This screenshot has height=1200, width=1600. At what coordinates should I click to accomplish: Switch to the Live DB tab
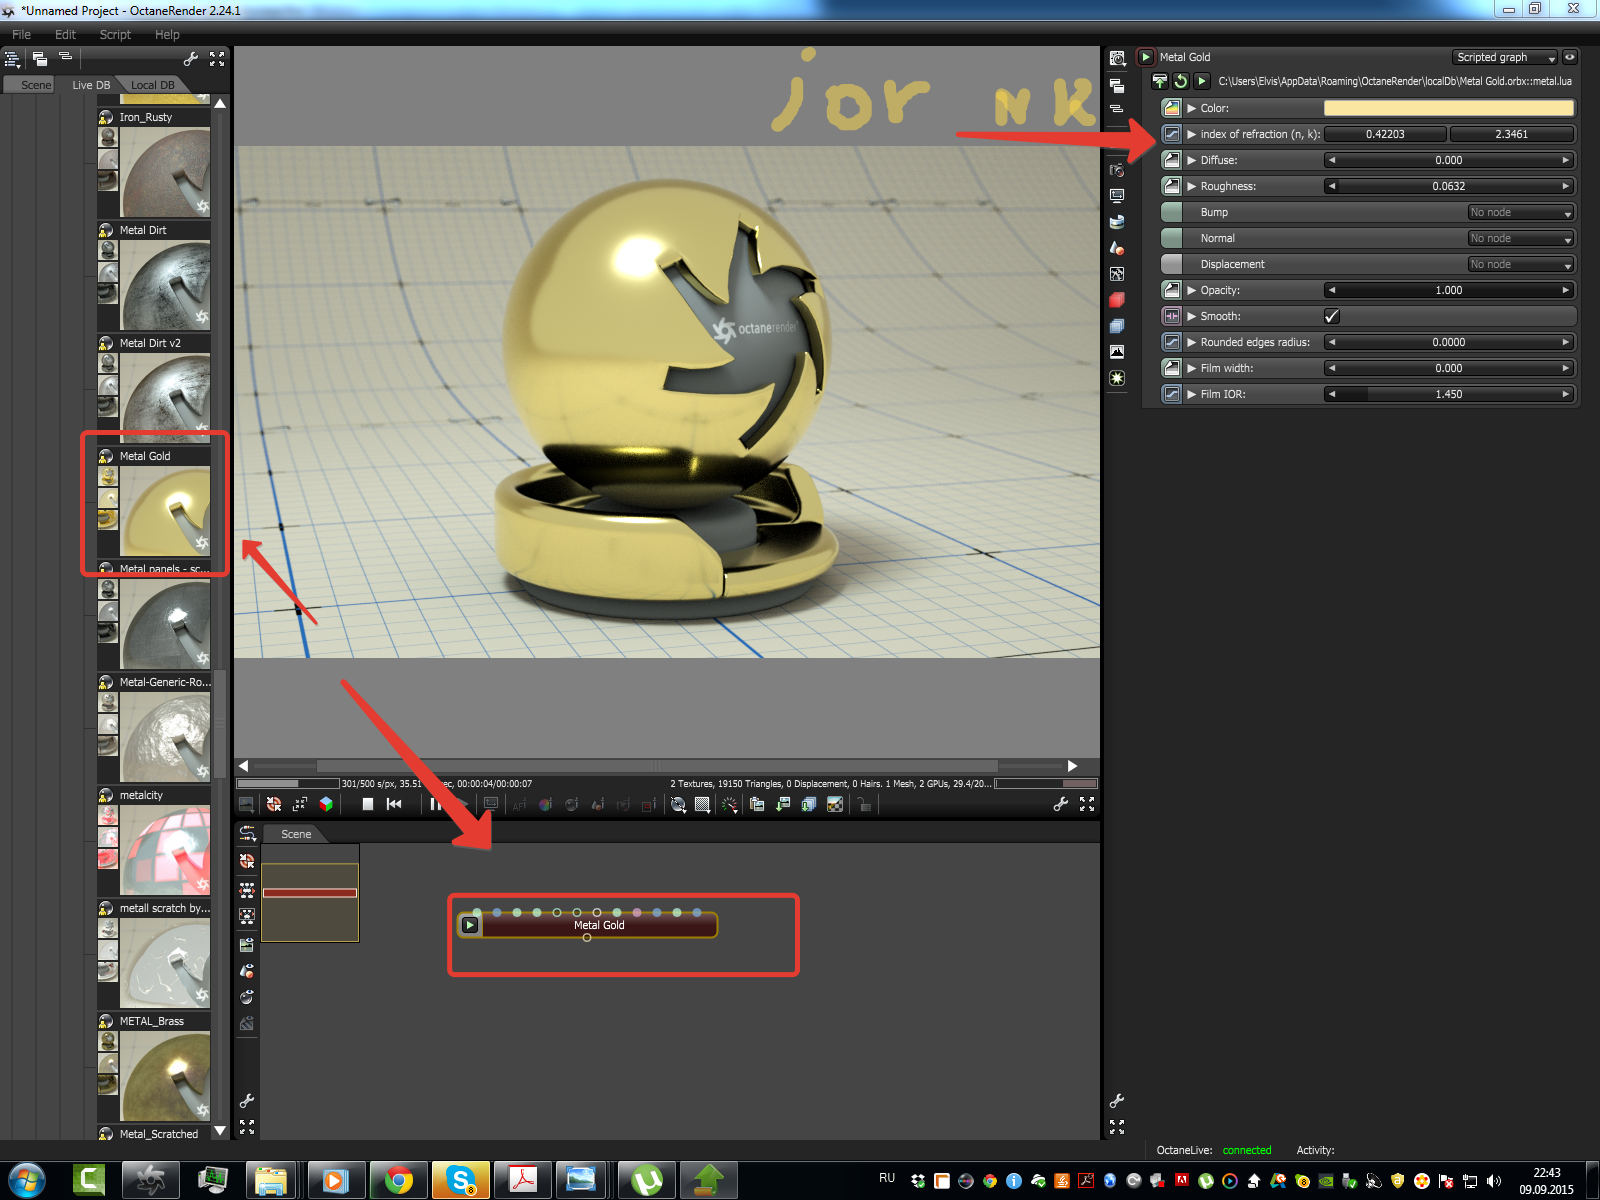pyautogui.click(x=91, y=85)
